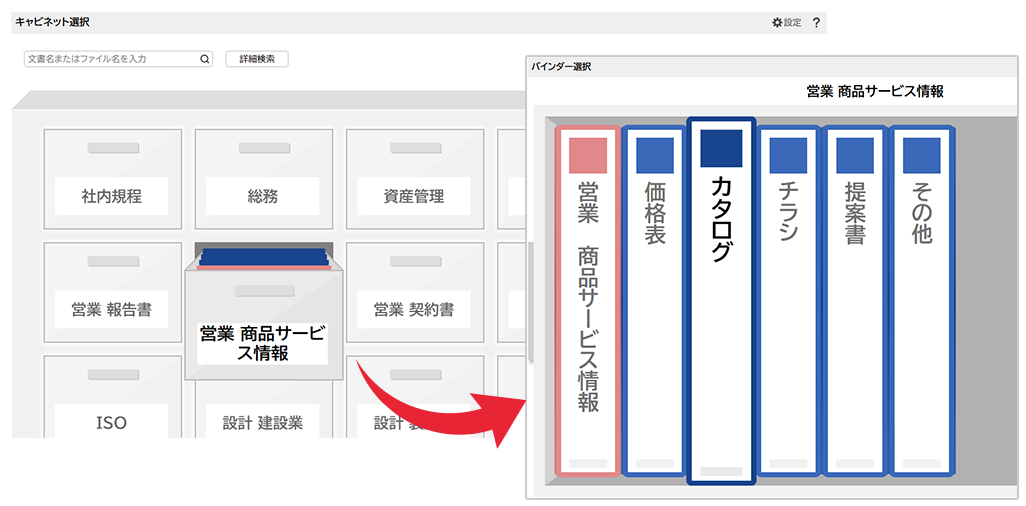Viewport: 1026px width, 506px height.
Task: Open the 価格表 binder
Action: click(x=654, y=300)
